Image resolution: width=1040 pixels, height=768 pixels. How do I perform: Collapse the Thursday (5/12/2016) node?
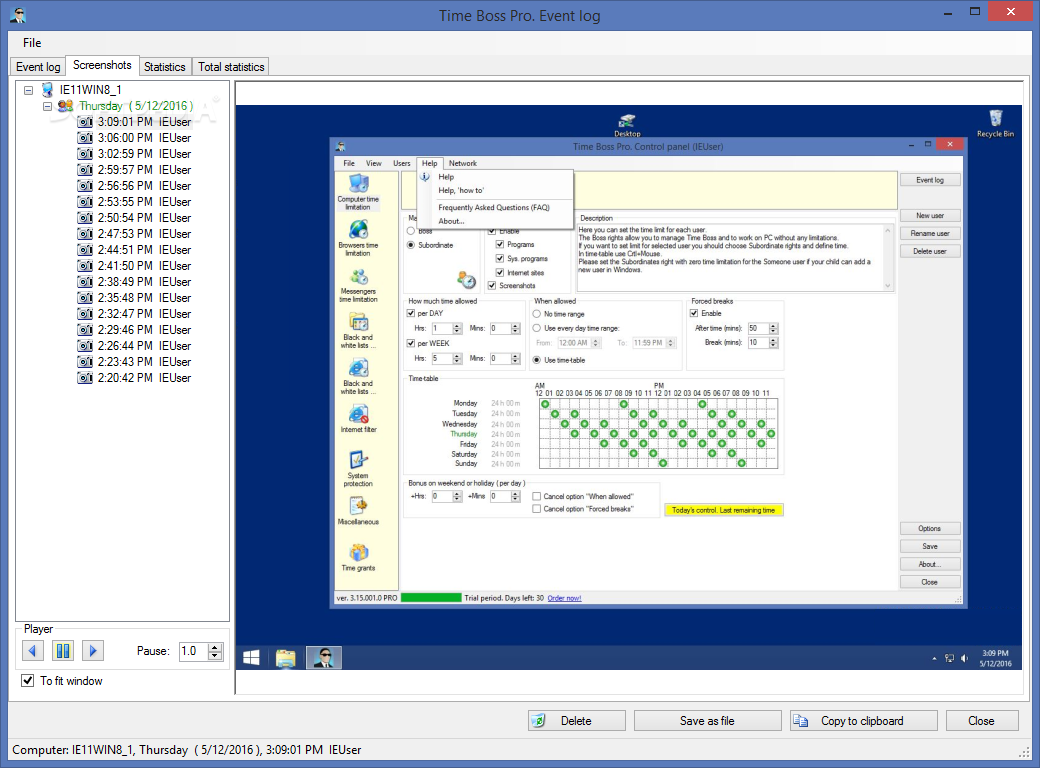[x=47, y=106]
